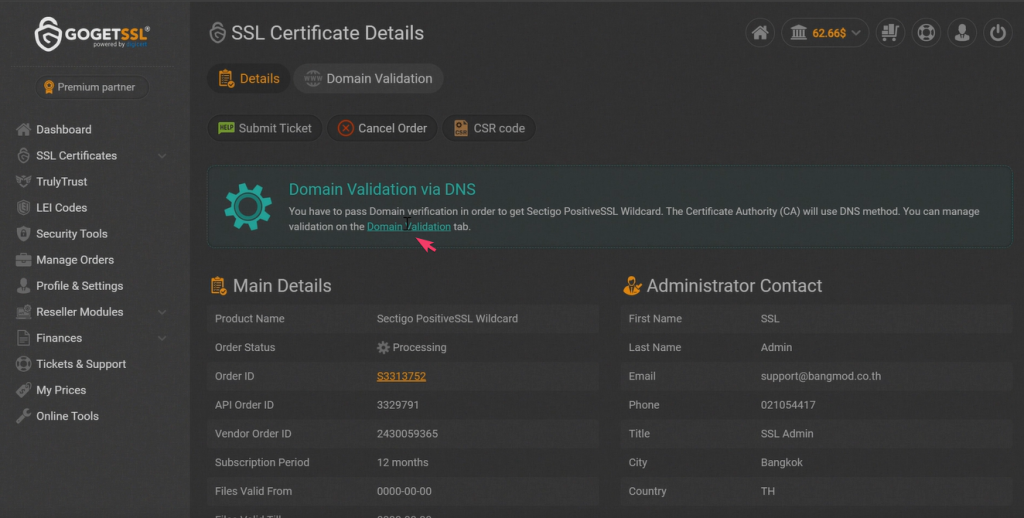The image size is (1024, 518).
Task: Open Manage Orders in the sidebar
Action: 75,260
